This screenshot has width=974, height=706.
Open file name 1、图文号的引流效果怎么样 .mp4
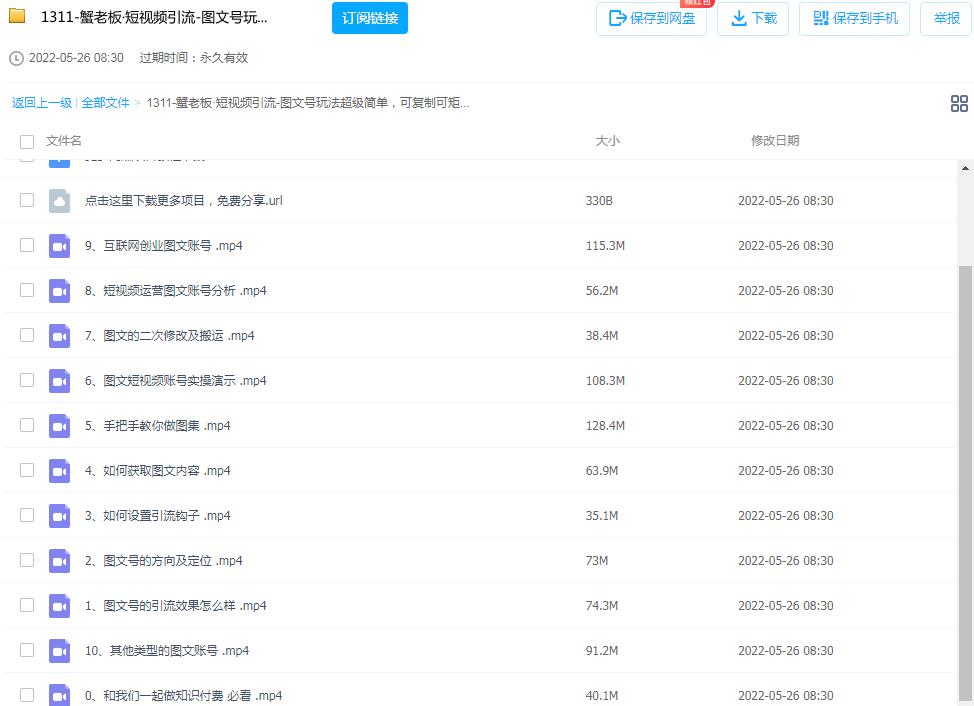tap(176, 606)
